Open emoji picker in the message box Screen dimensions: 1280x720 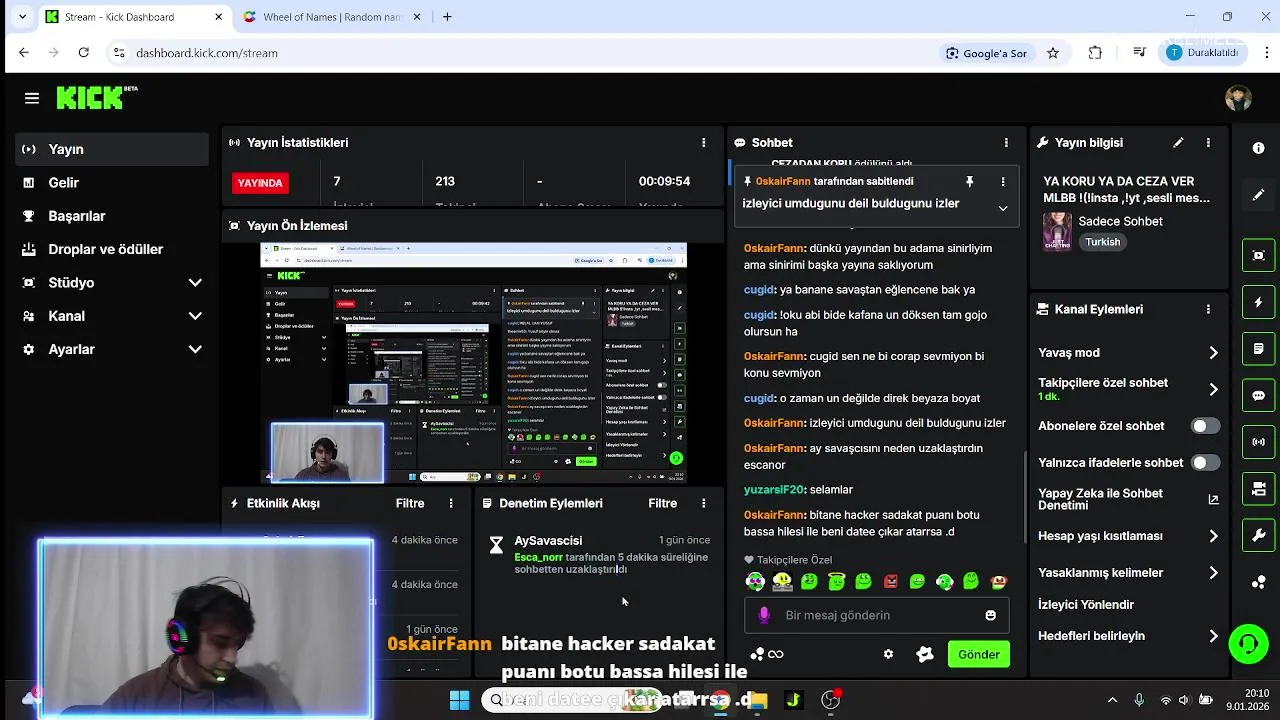990,615
